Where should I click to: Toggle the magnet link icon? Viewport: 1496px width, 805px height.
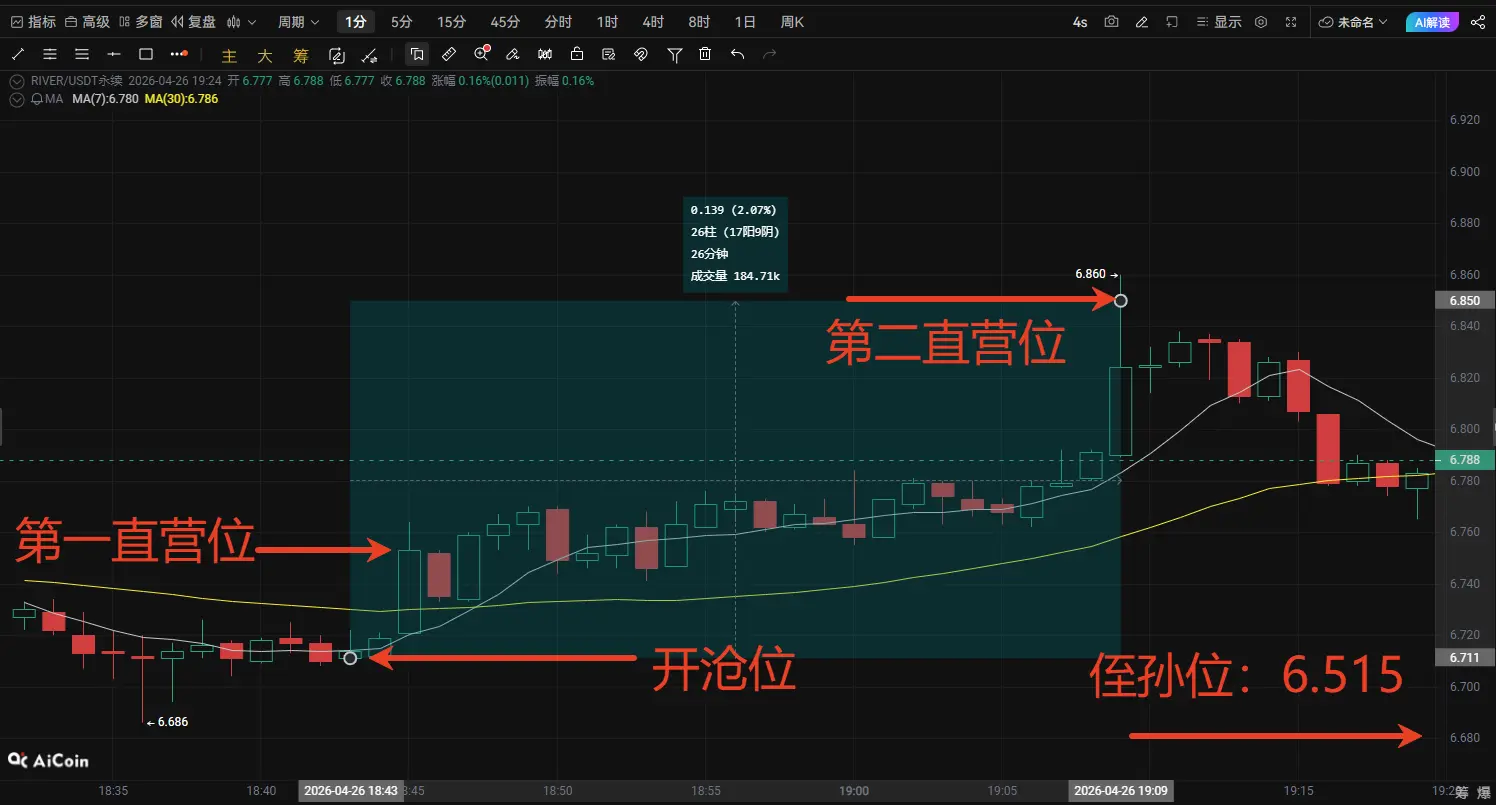pos(641,54)
